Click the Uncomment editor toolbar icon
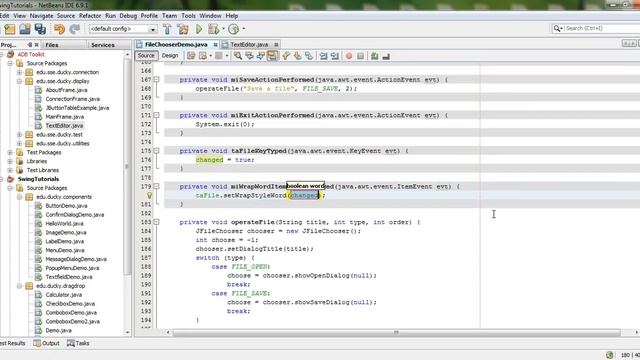 (x=386, y=56)
